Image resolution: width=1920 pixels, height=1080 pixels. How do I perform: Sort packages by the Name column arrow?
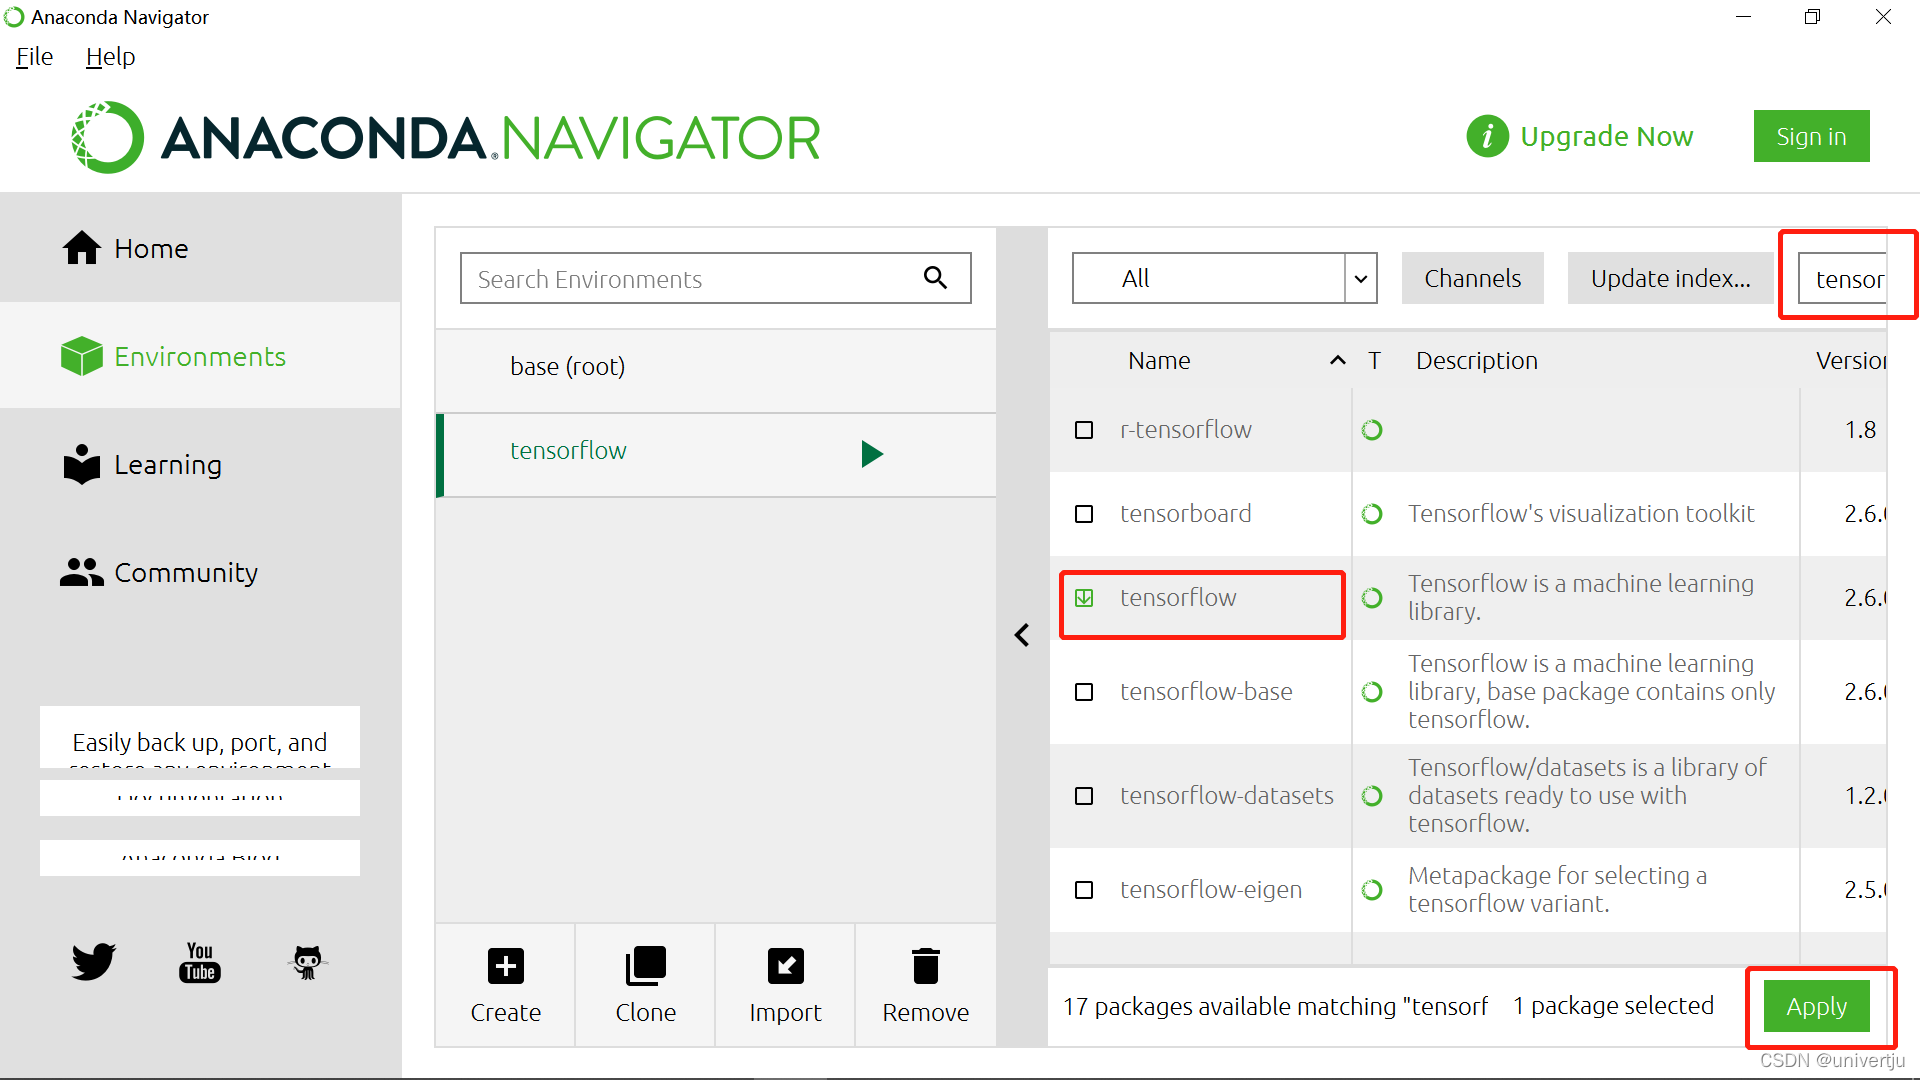tap(1337, 361)
